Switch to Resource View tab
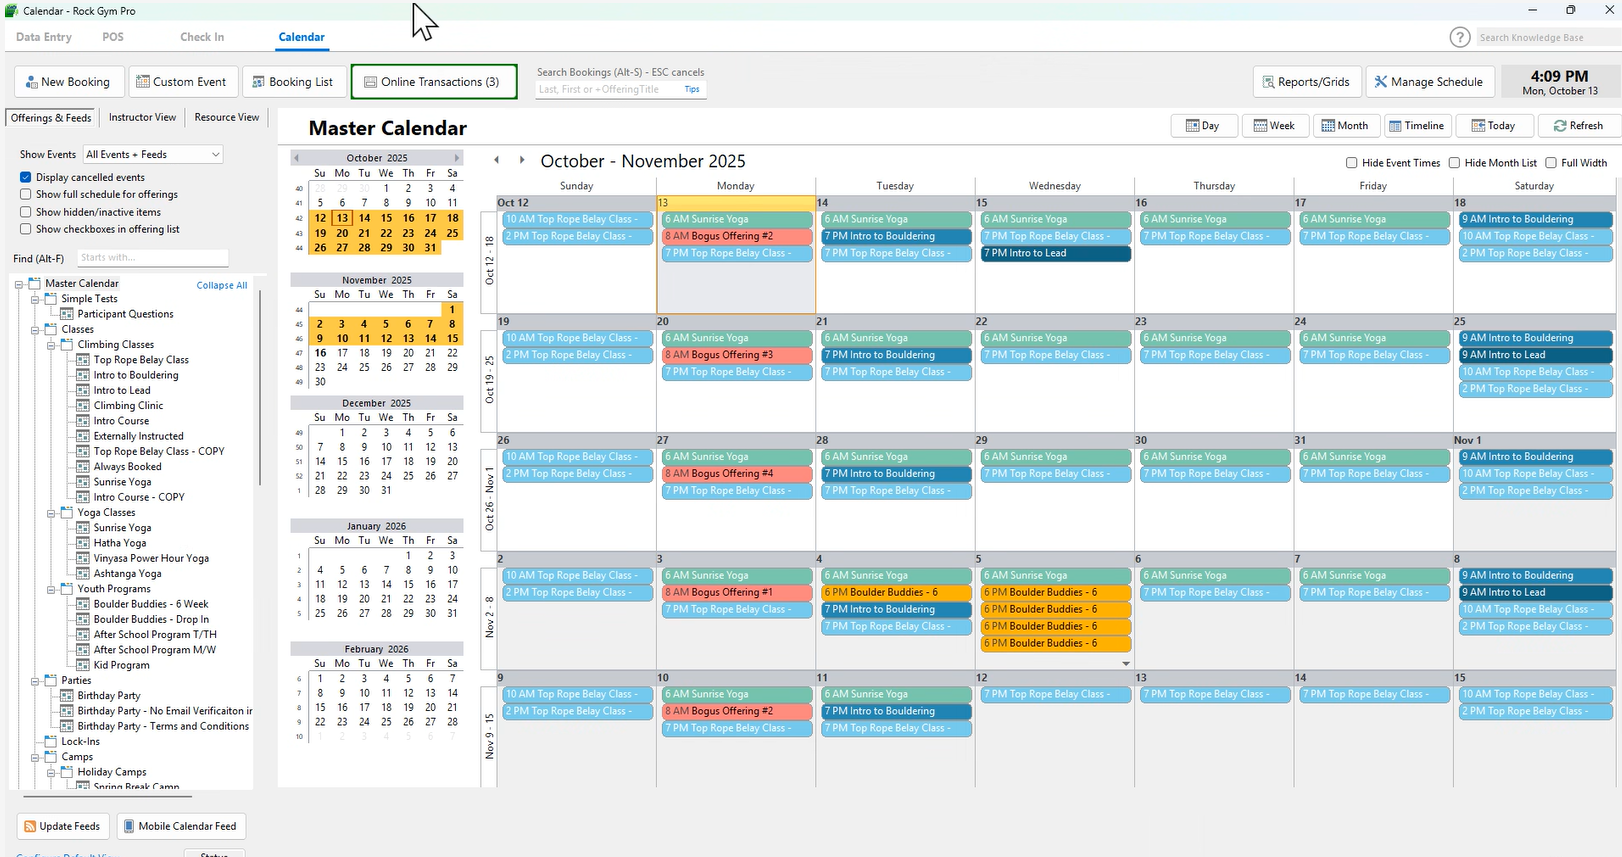Viewport: 1622px width, 857px height. click(x=227, y=117)
